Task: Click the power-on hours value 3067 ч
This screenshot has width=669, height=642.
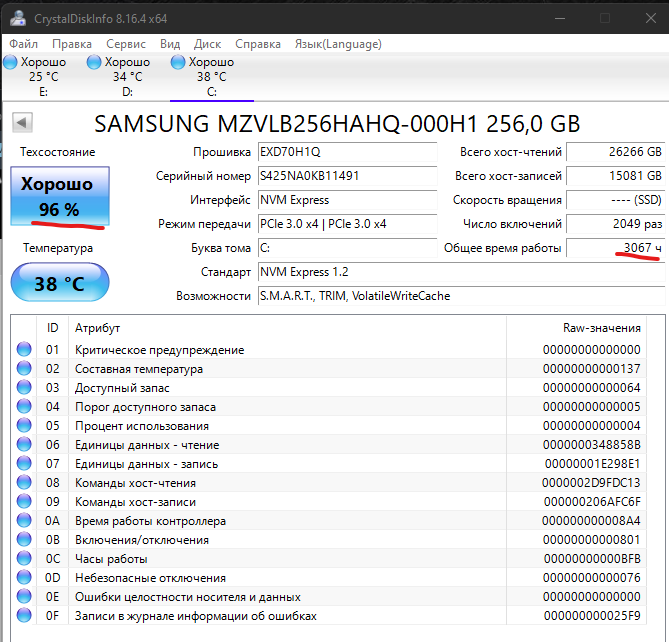Action: tap(615, 248)
